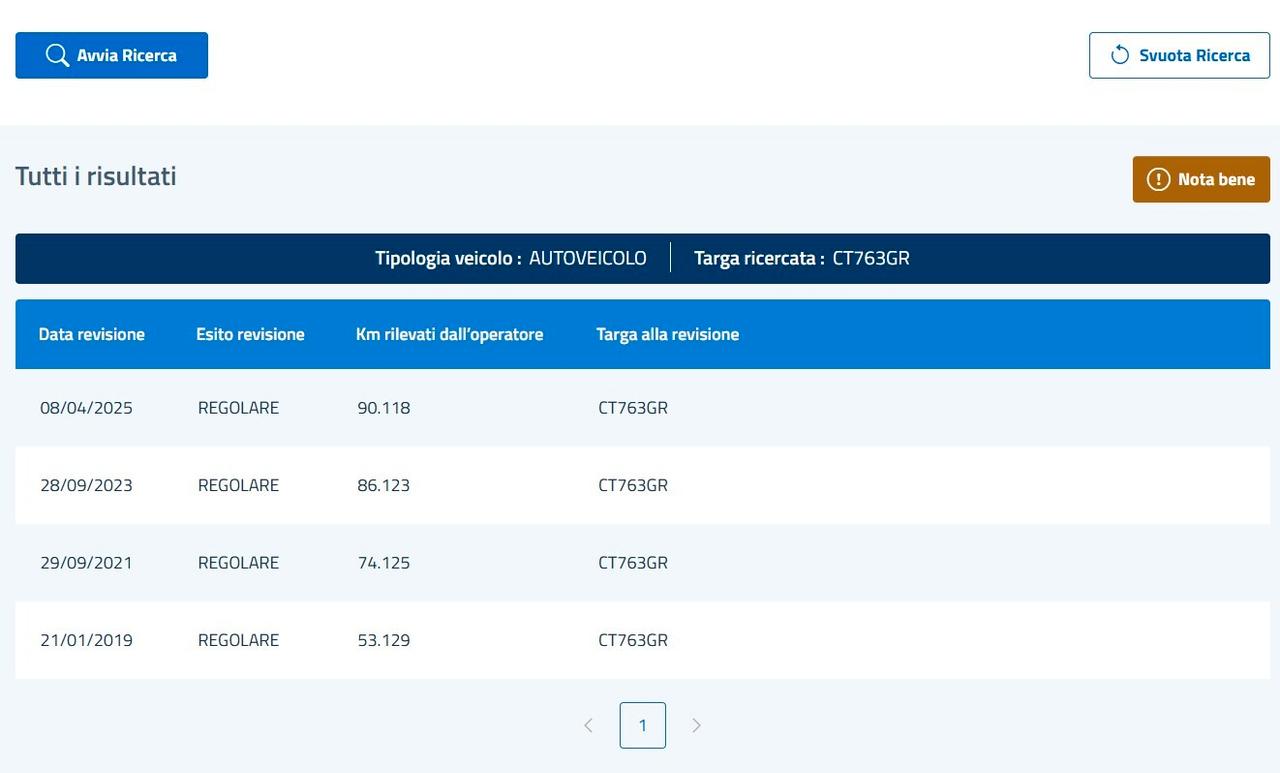This screenshot has width=1280, height=773.
Task: Click REGOLARE in the 21/01/2019 row
Action: point(238,640)
